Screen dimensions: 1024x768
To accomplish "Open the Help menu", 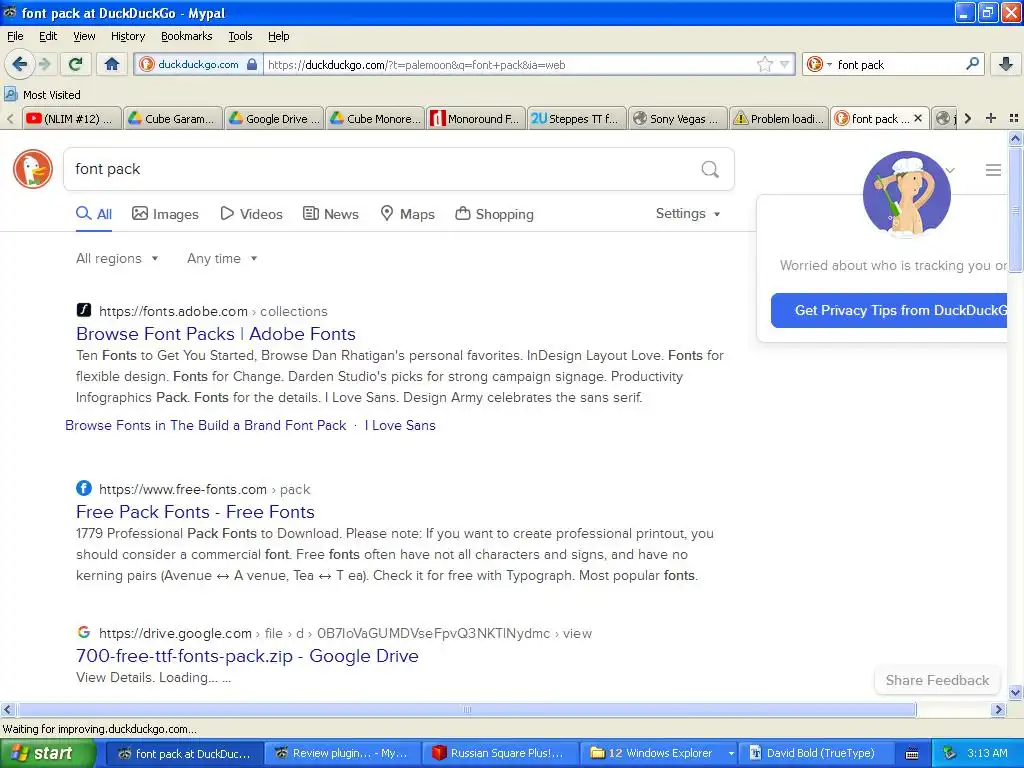I will click(278, 36).
